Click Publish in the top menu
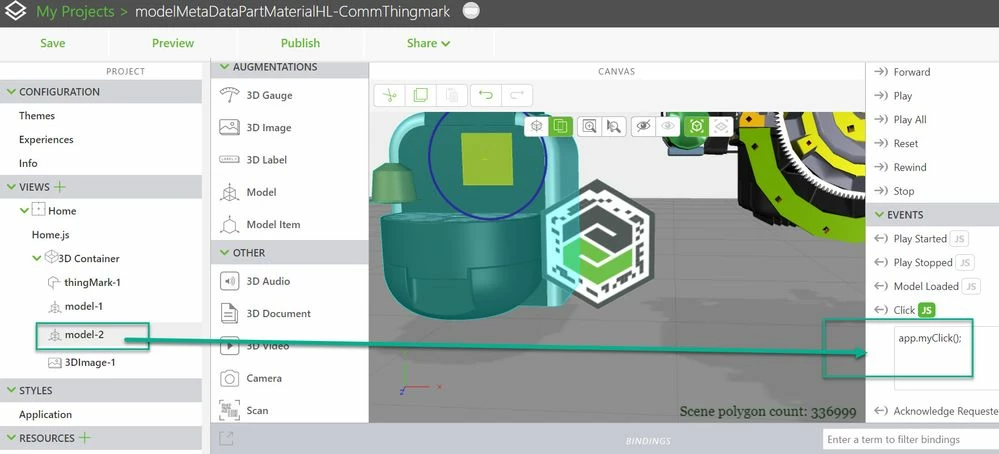 pyautogui.click(x=300, y=43)
